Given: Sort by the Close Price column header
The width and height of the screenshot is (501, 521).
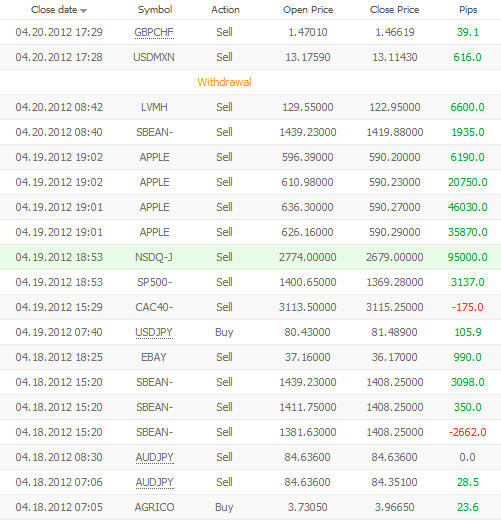Looking at the screenshot, I should point(395,10).
